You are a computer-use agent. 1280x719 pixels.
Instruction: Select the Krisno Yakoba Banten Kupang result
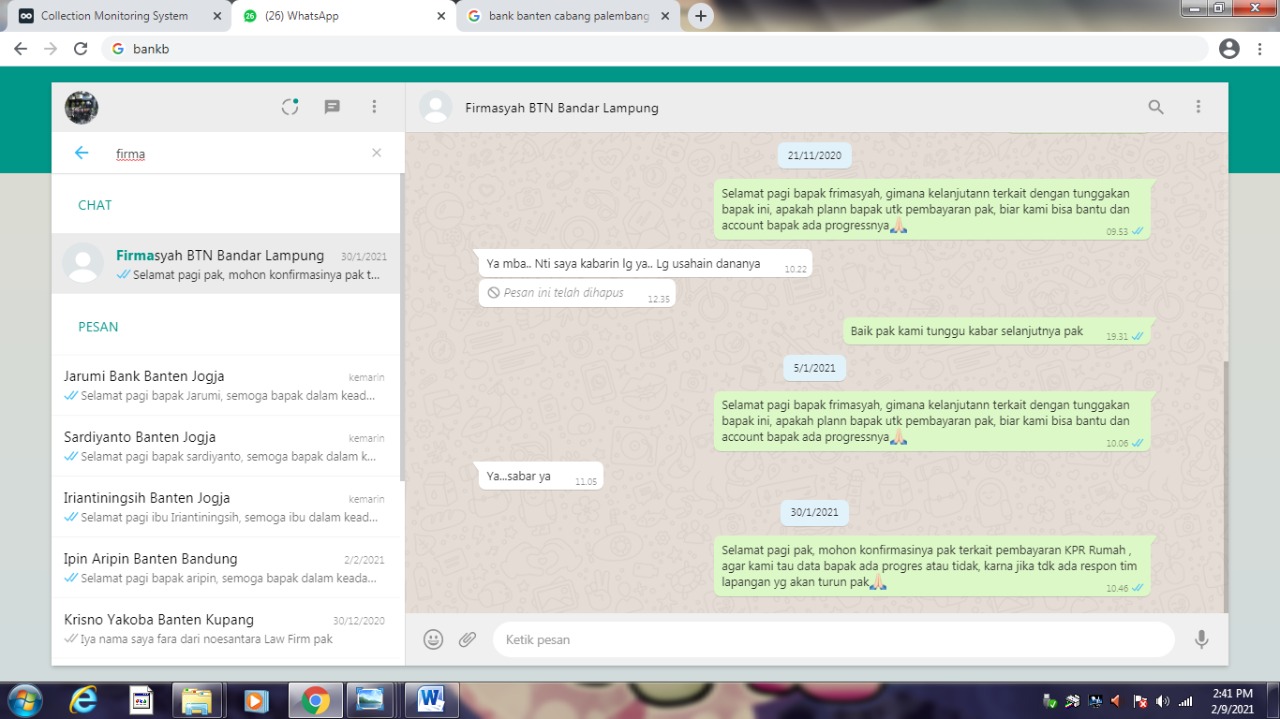click(x=225, y=629)
